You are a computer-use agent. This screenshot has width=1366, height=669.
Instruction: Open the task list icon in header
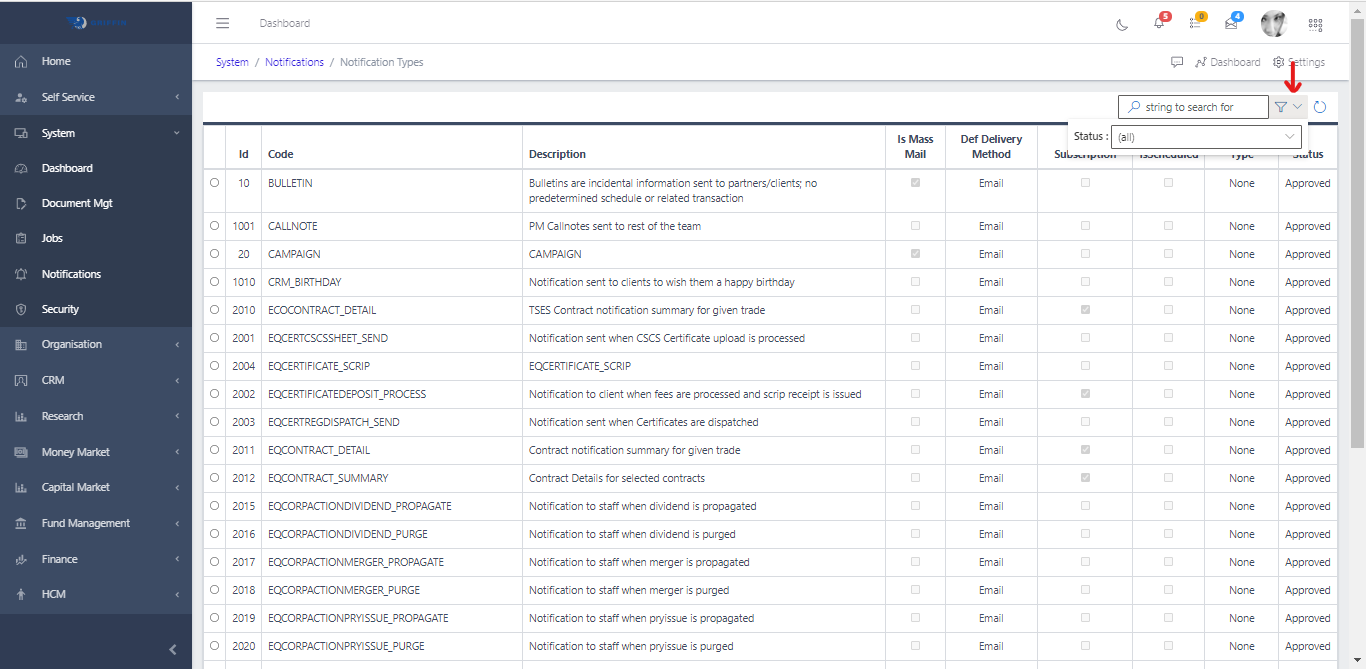coord(1195,24)
